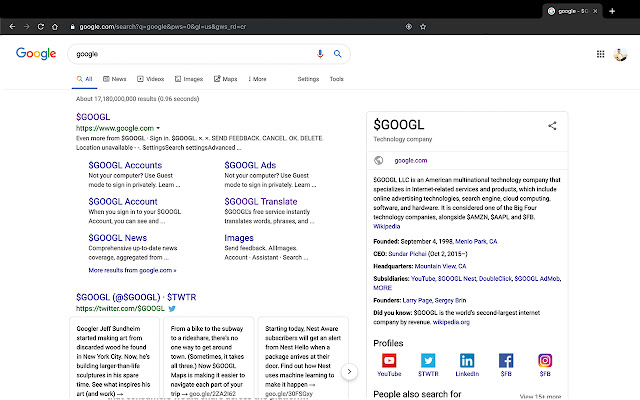This screenshot has height=400, width=640.
Task: Open the YouTube profile icon
Action: point(389,361)
